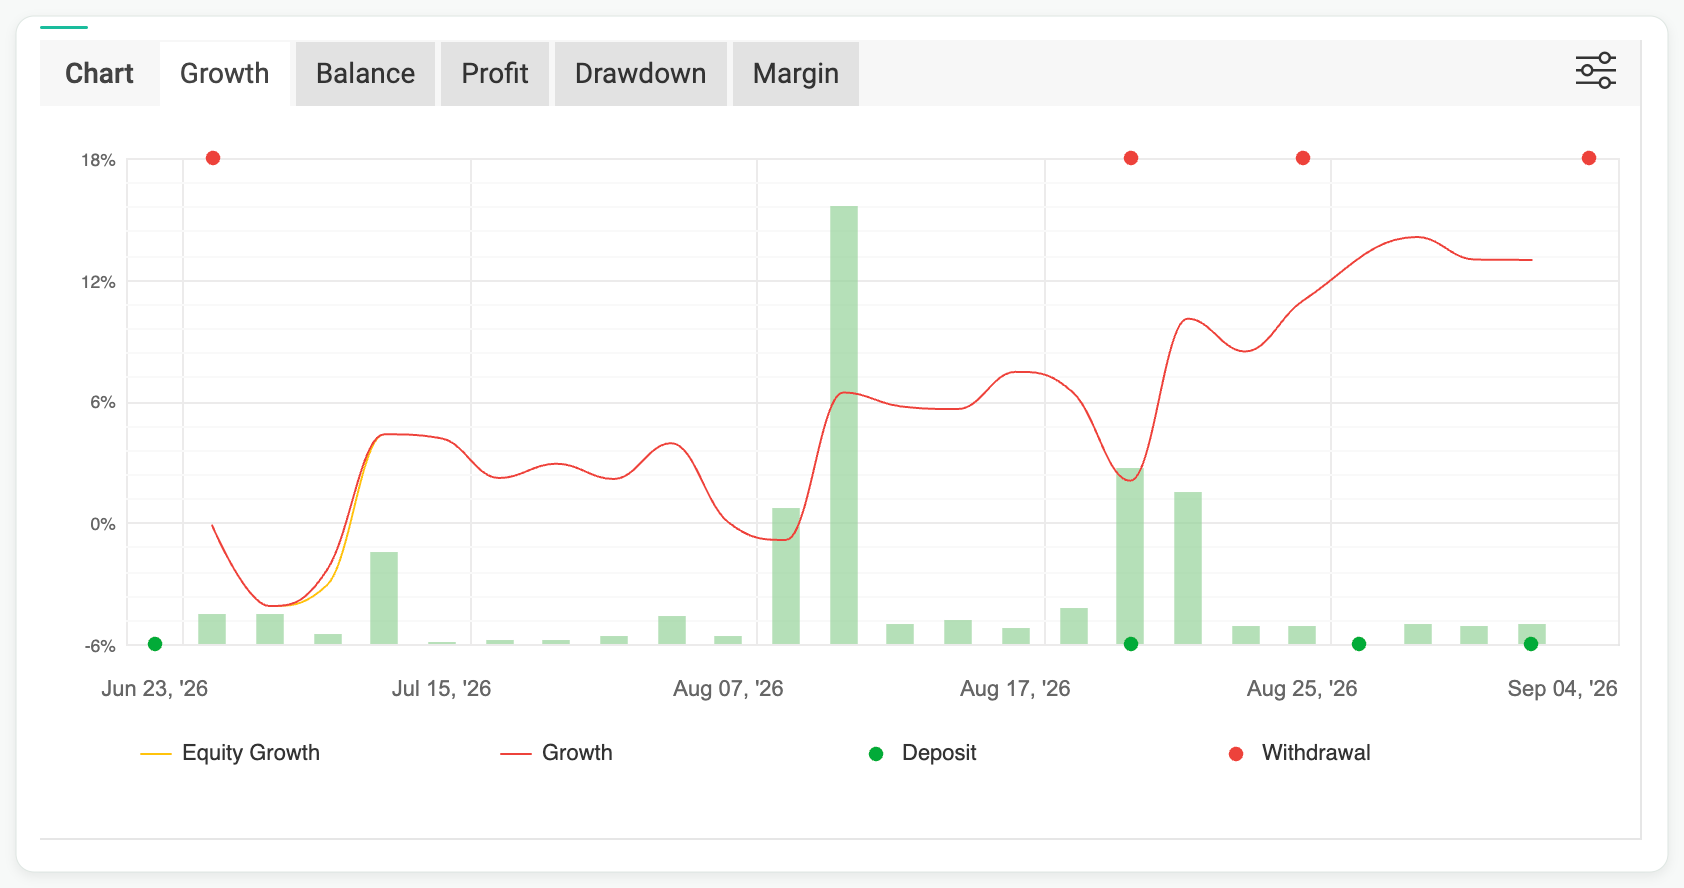The height and width of the screenshot is (888, 1684).
Task: Click the last withdrawal marker near Sep 04
Action: [x=1589, y=158]
